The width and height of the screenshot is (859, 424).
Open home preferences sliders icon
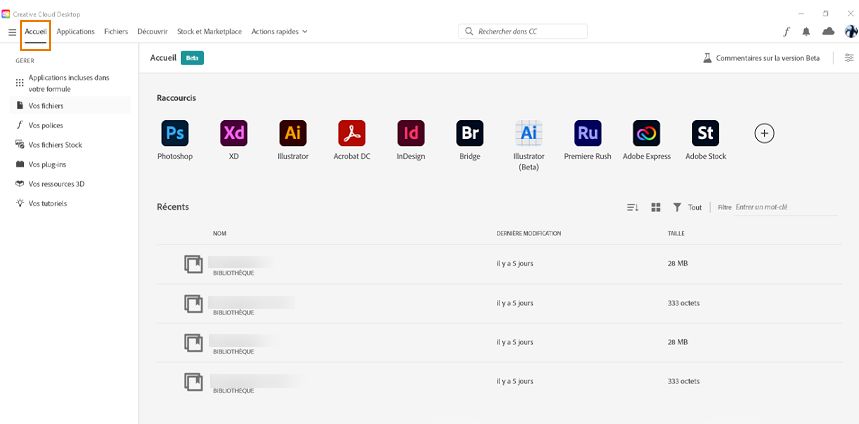pyautogui.click(x=849, y=58)
